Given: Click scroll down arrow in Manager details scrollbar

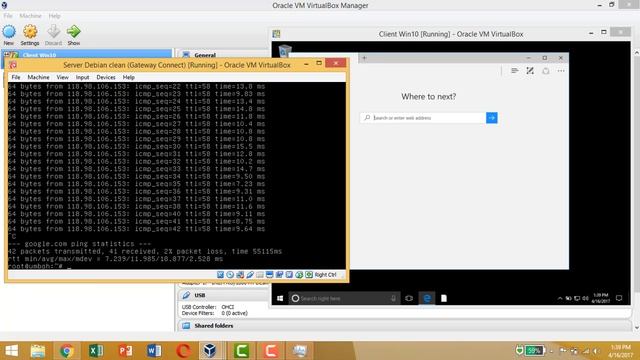Looking at the screenshot, I should point(636,327).
